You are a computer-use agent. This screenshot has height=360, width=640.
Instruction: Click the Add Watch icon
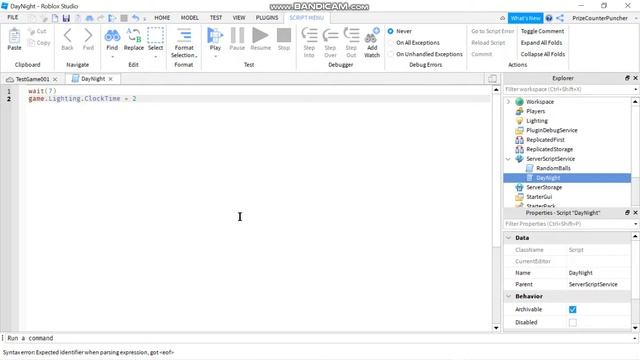372,36
